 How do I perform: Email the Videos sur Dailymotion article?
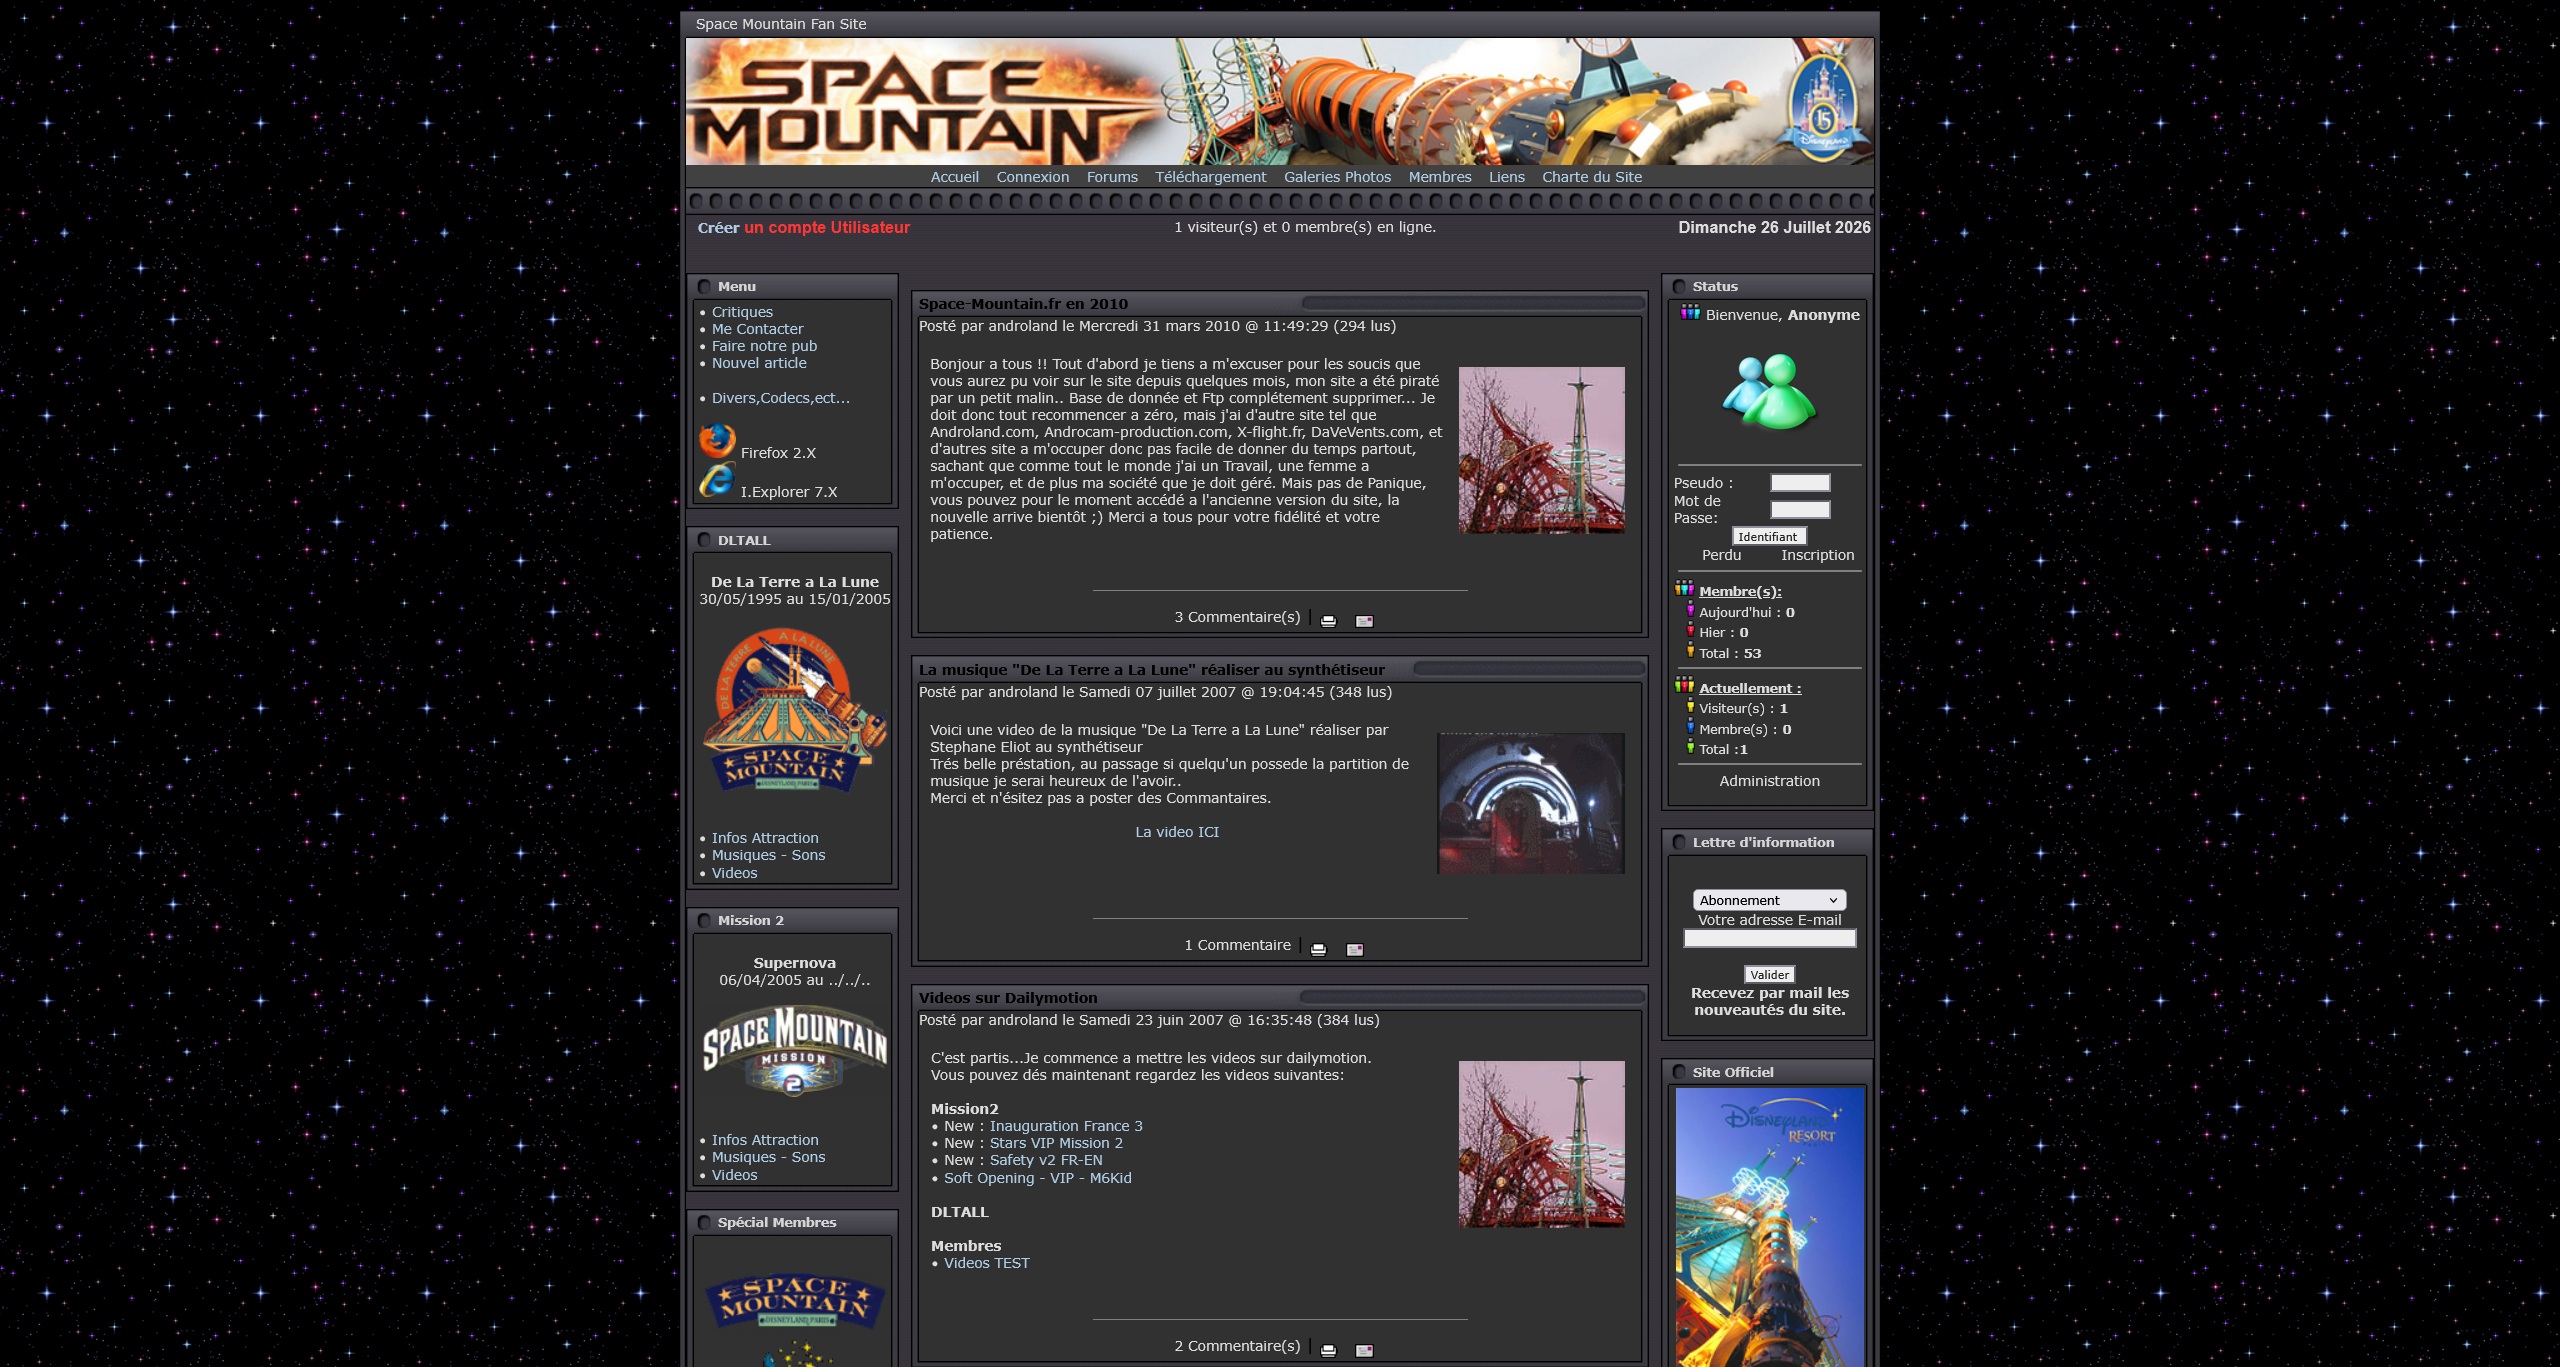tap(1364, 1350)
